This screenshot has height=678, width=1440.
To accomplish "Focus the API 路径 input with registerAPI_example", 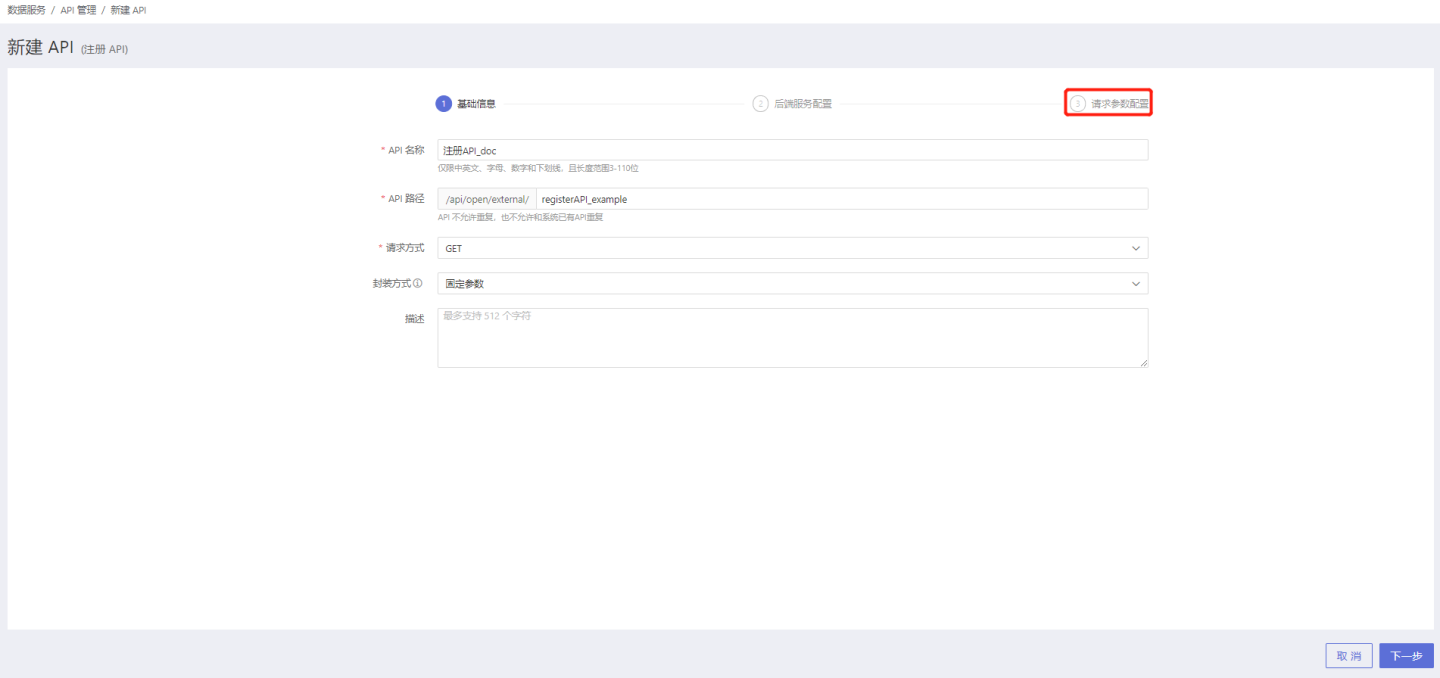I will click(x=842, y=199).
